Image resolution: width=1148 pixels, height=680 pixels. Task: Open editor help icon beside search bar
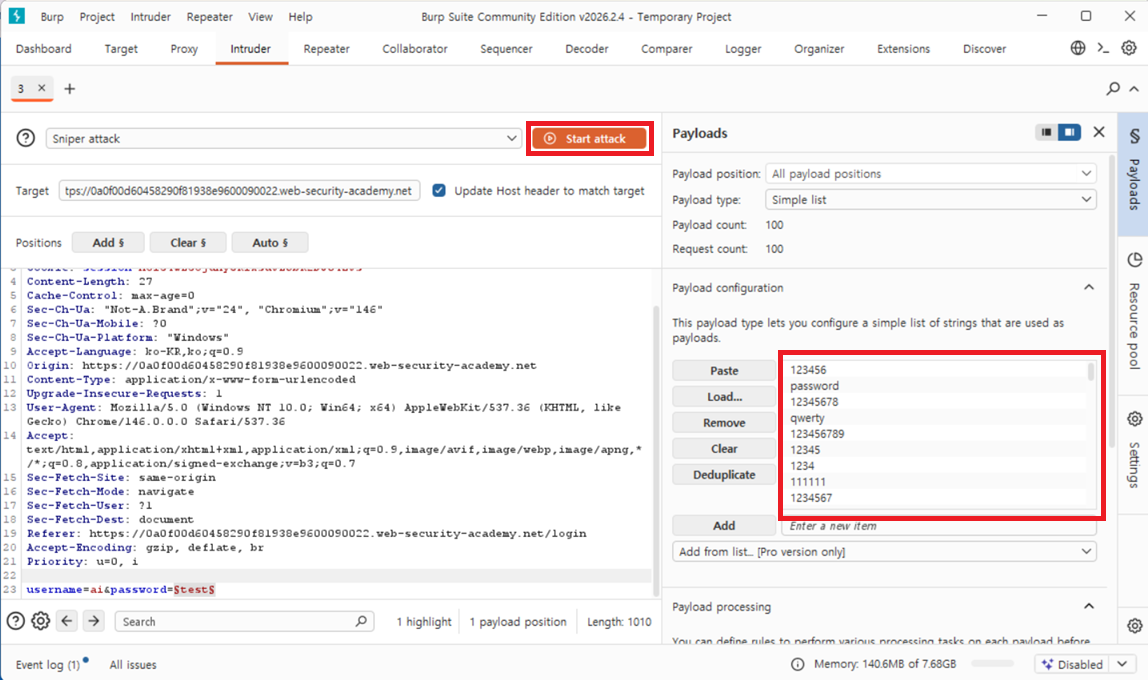15,621
